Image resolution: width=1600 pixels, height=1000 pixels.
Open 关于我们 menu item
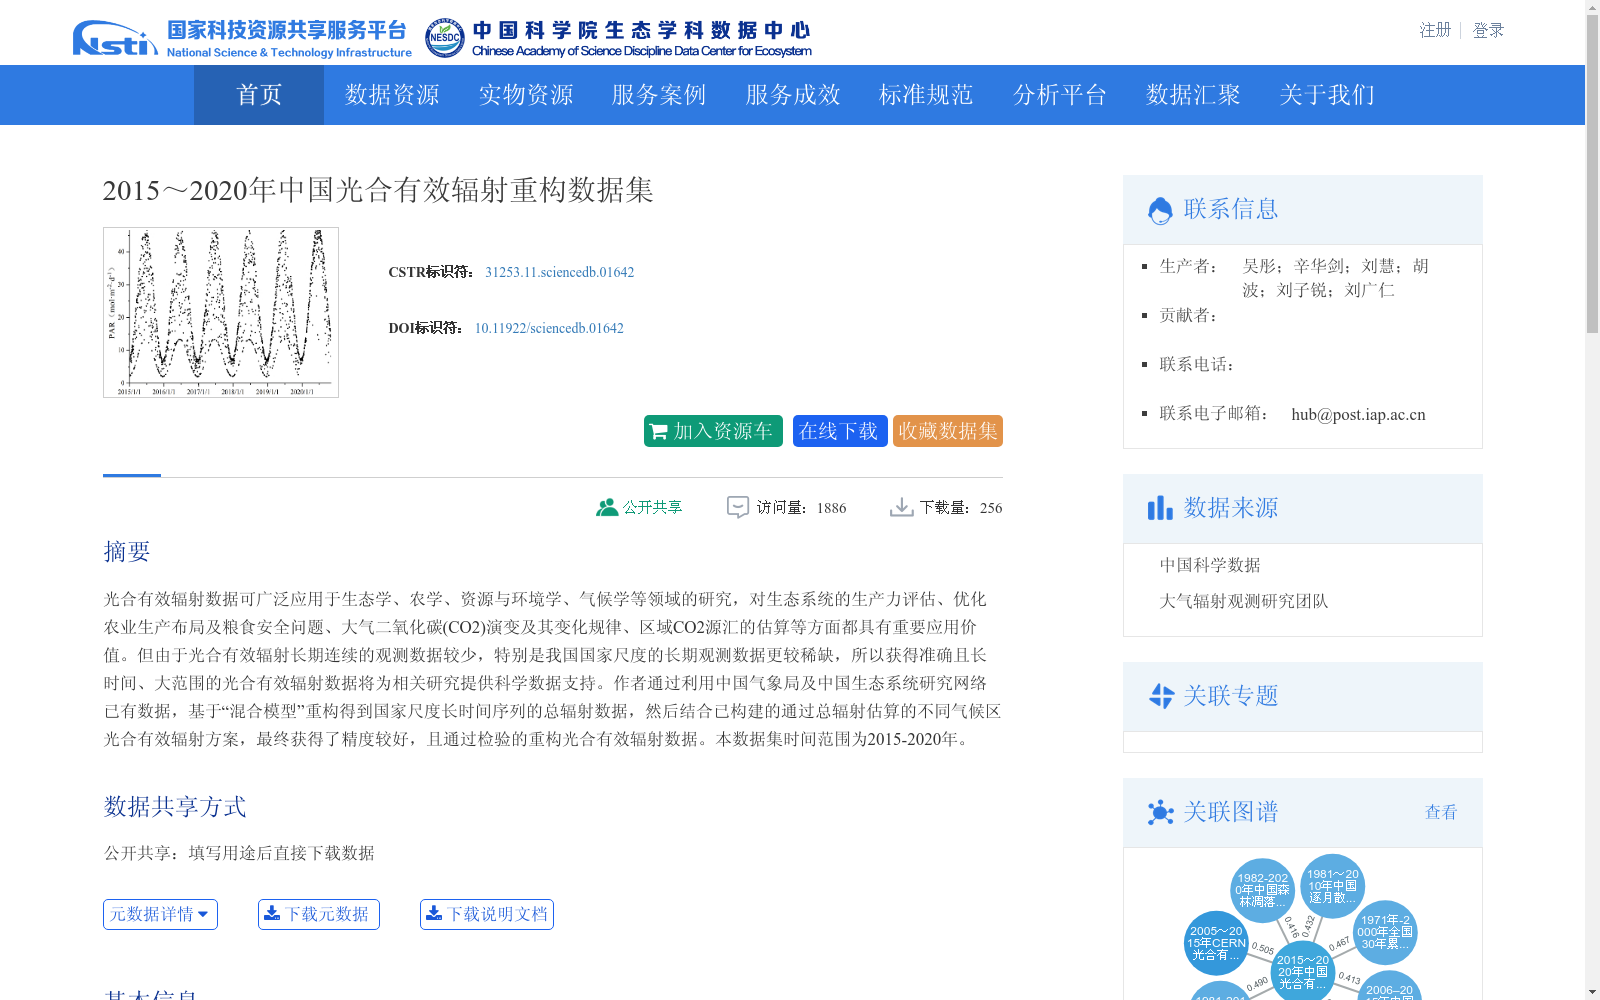coord(1327,95)
